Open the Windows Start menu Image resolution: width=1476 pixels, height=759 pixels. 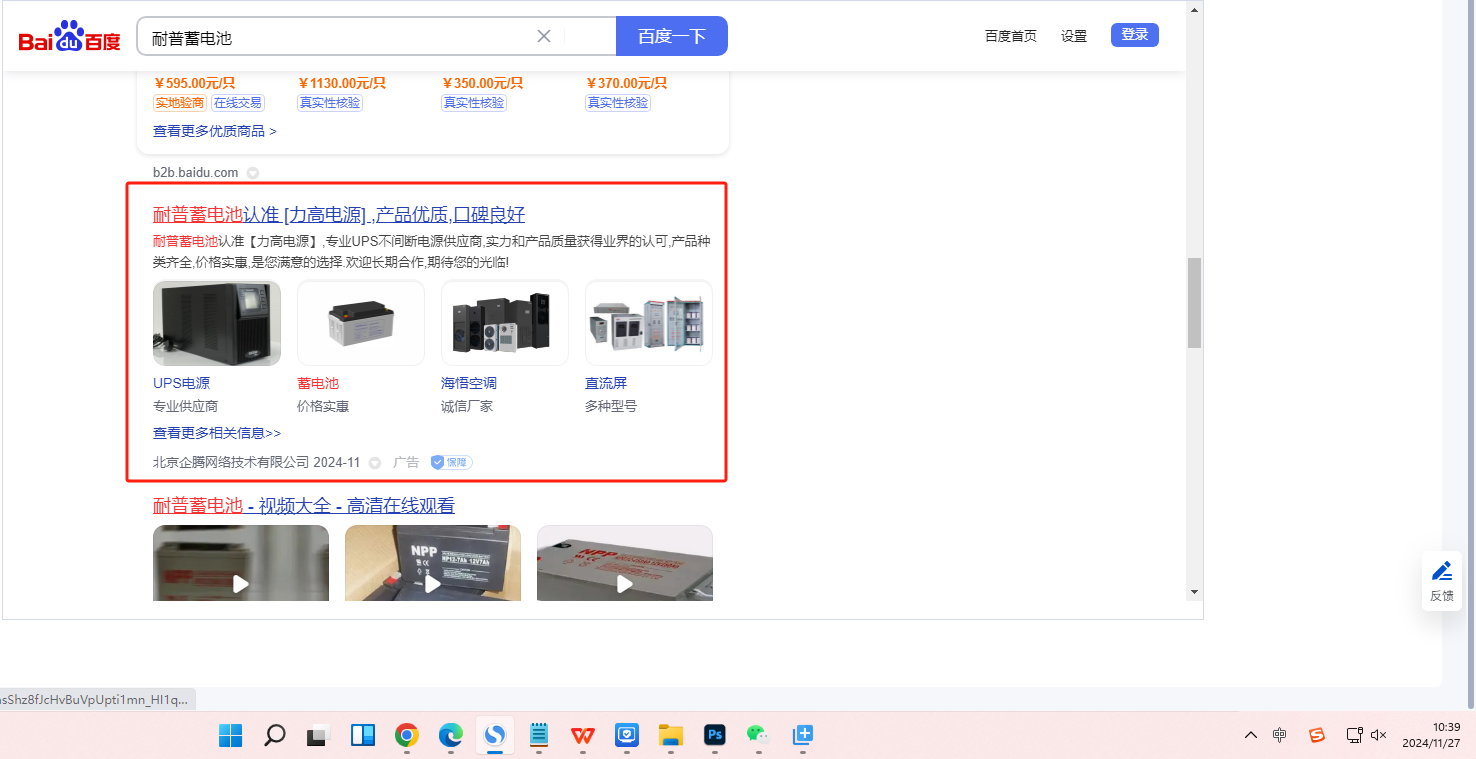point(230,735)
